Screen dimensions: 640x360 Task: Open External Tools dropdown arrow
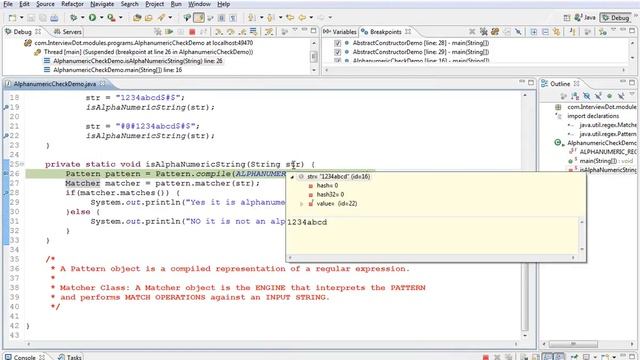click(120, 18)
